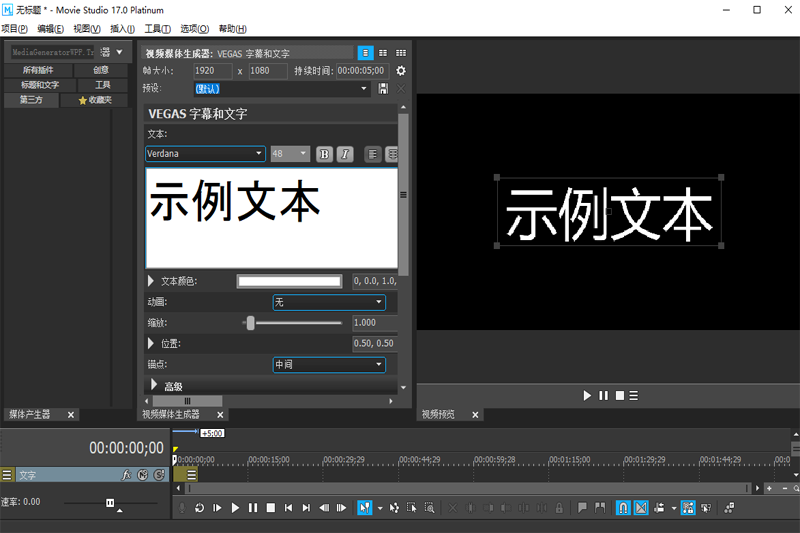Open the 帮助(H) menu

[x=233, y=29]
